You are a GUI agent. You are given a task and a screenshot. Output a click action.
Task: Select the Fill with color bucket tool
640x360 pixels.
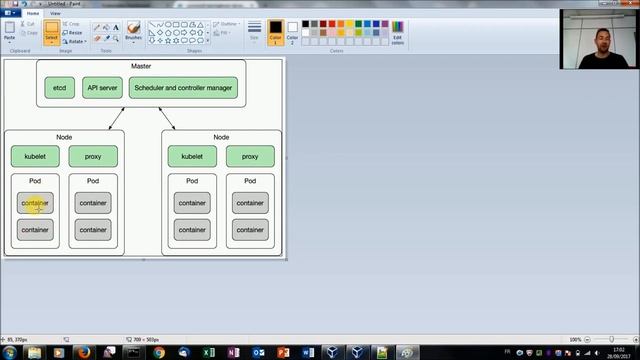pos(106,28)
